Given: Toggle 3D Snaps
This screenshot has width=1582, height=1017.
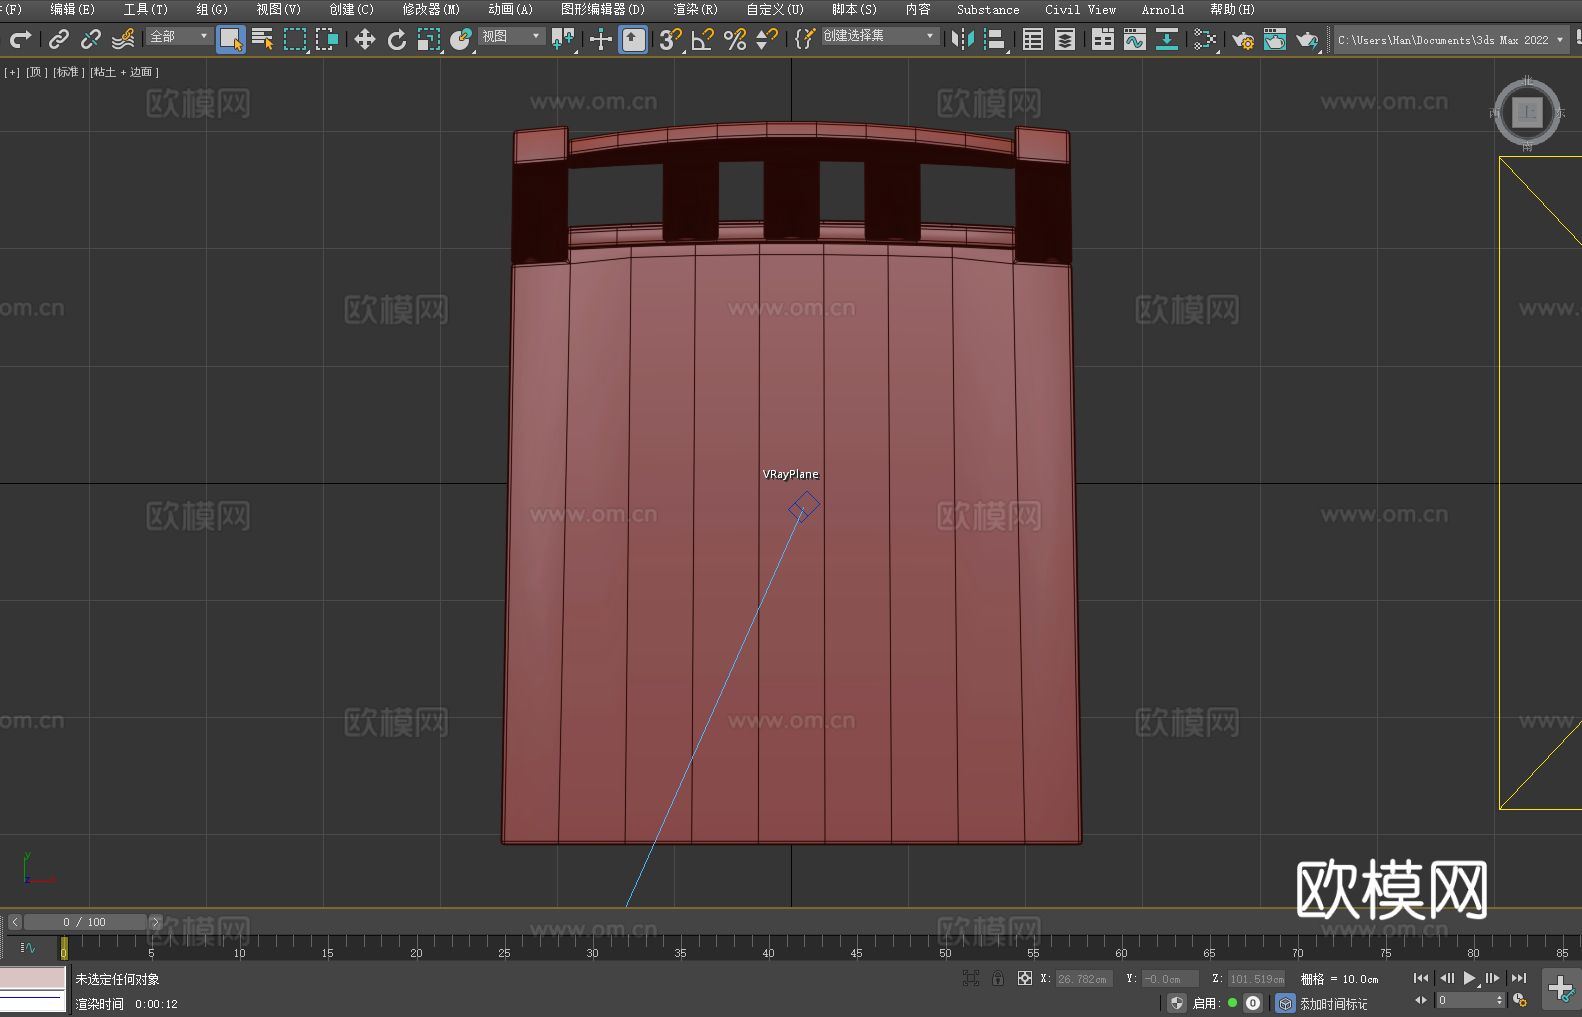Looking at the screenshot, I should pyautogui.click(x=671, y=40).
